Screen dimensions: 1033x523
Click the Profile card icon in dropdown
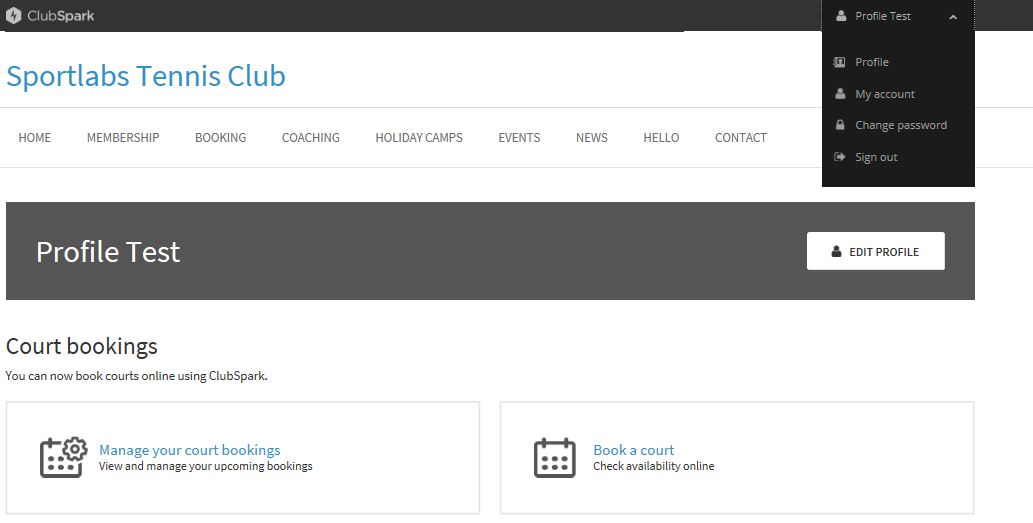point(840,62)
